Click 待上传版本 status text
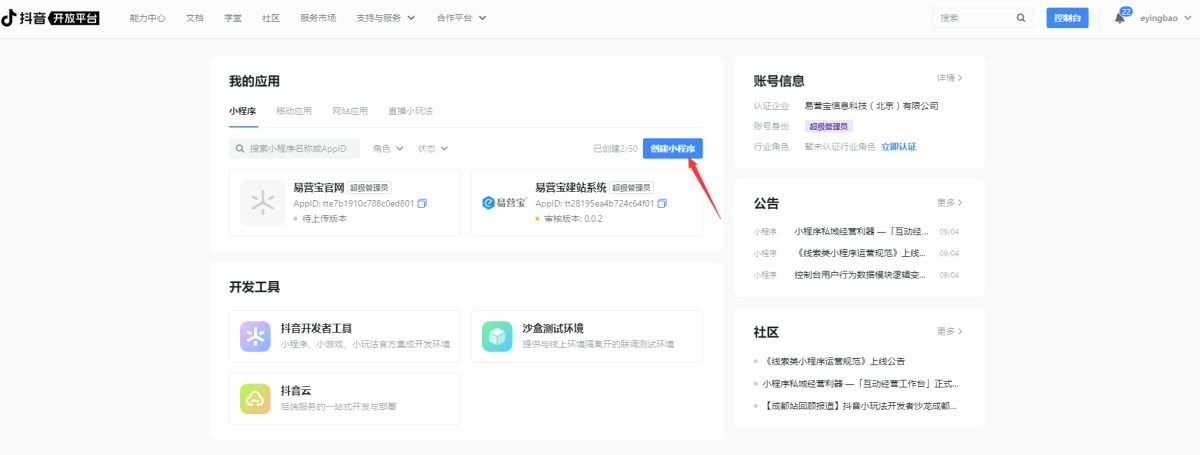The image size is (1200, 455). click(x=326, y=218)
